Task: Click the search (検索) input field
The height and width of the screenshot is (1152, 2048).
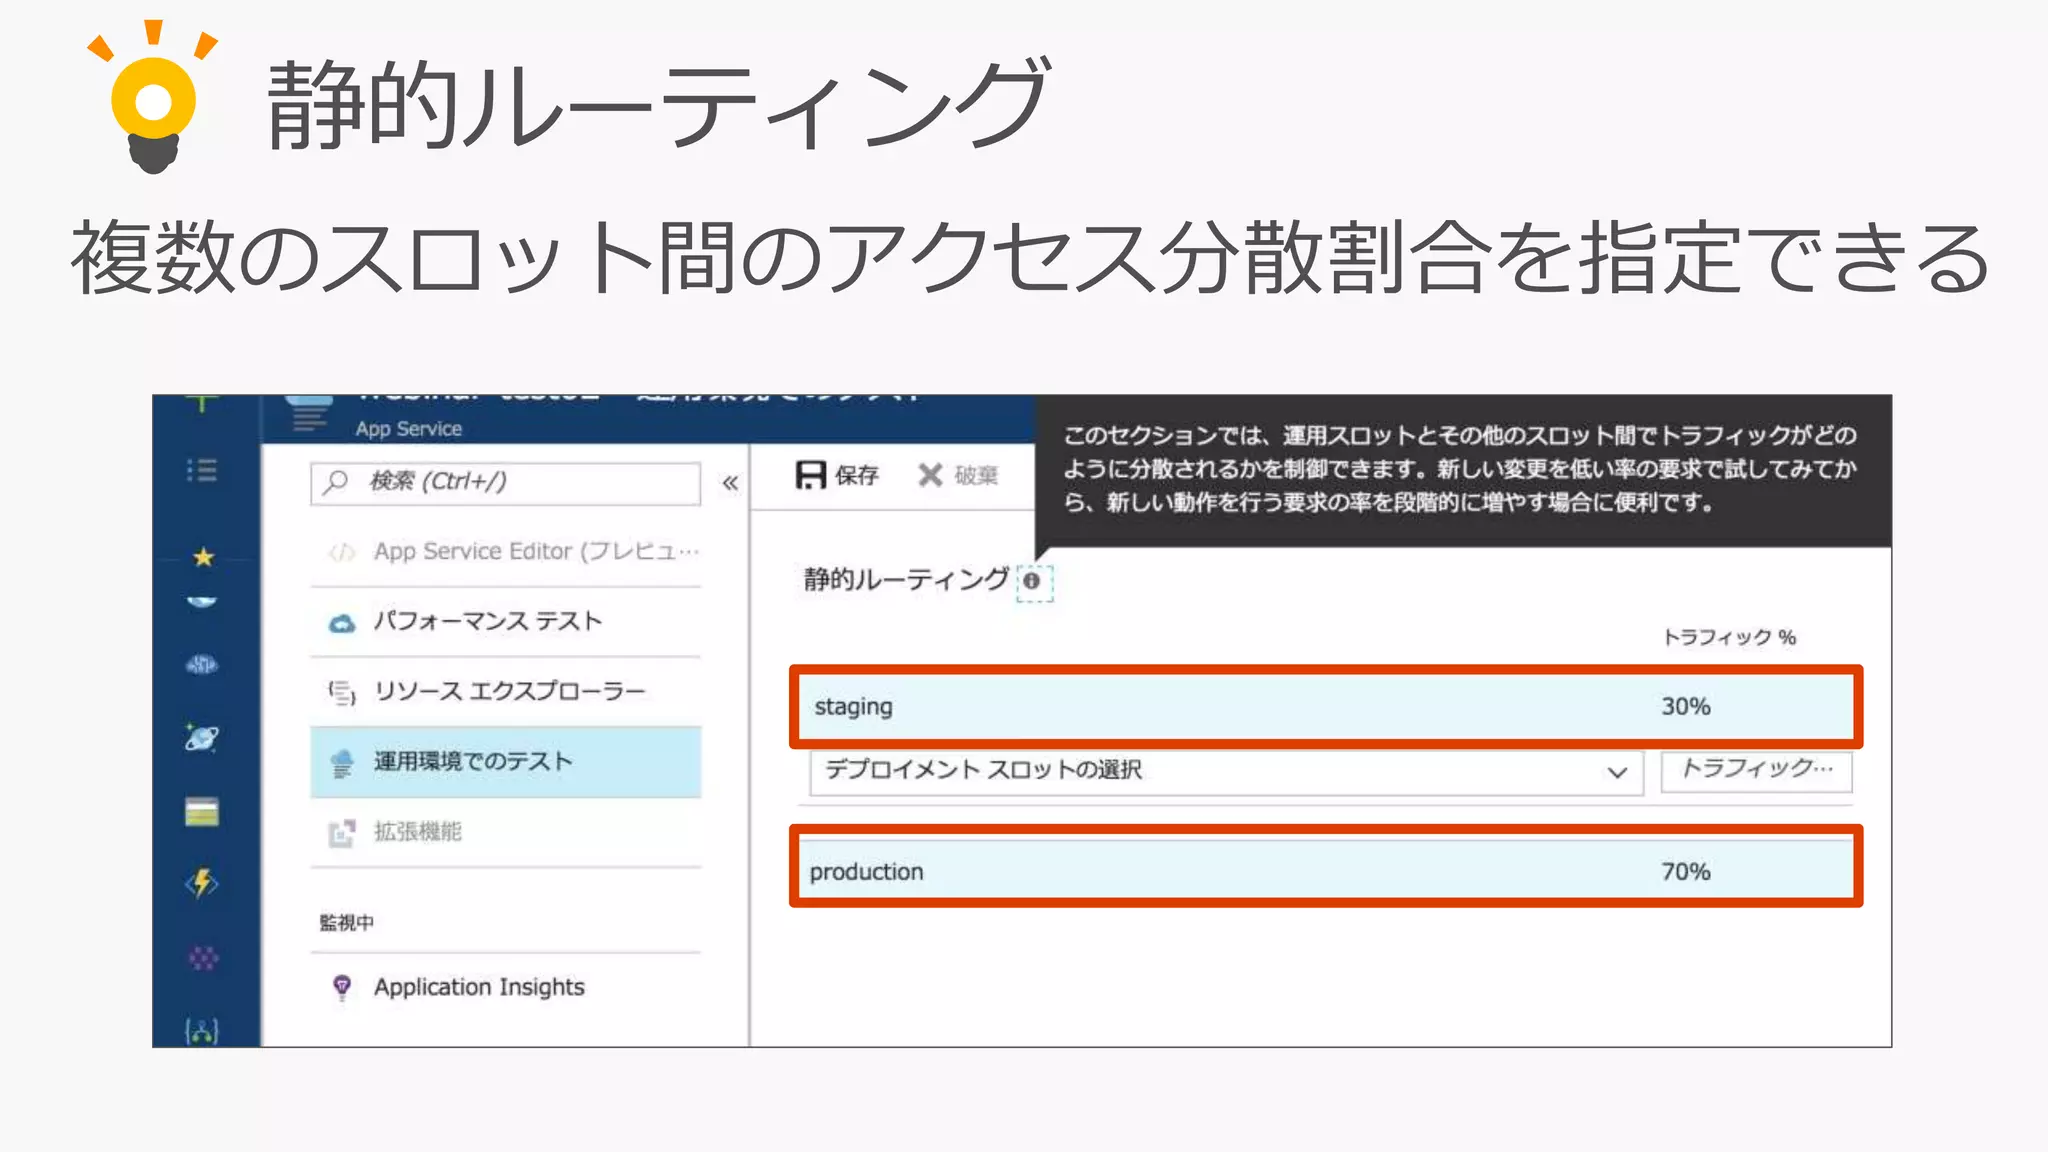Action: tap(505, 483)
